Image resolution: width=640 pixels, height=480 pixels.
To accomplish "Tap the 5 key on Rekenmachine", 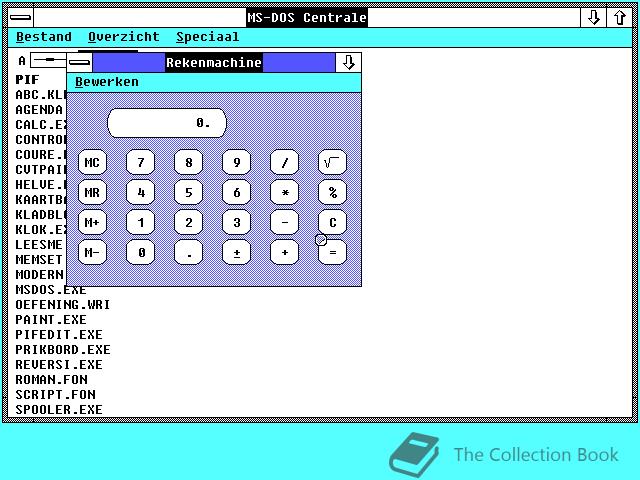I will (x=189, y=192).
